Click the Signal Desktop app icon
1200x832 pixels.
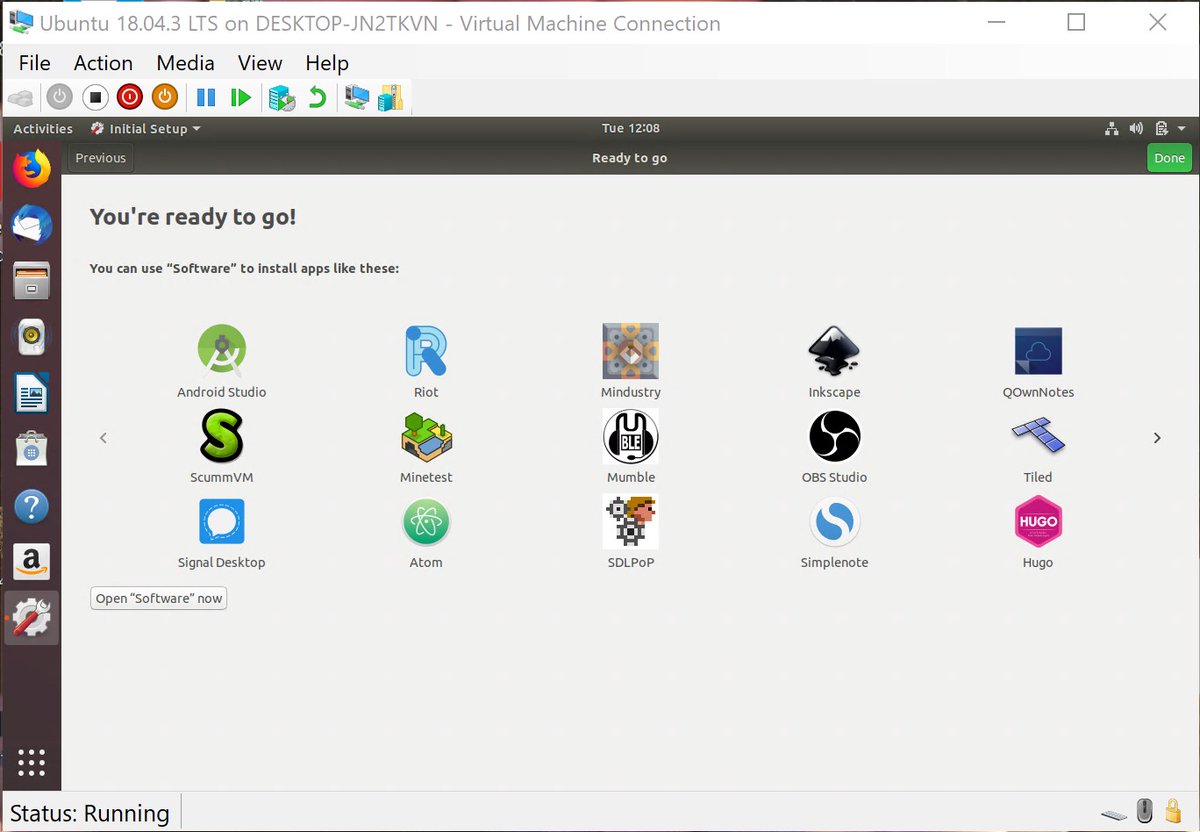[x=222, y=521]
